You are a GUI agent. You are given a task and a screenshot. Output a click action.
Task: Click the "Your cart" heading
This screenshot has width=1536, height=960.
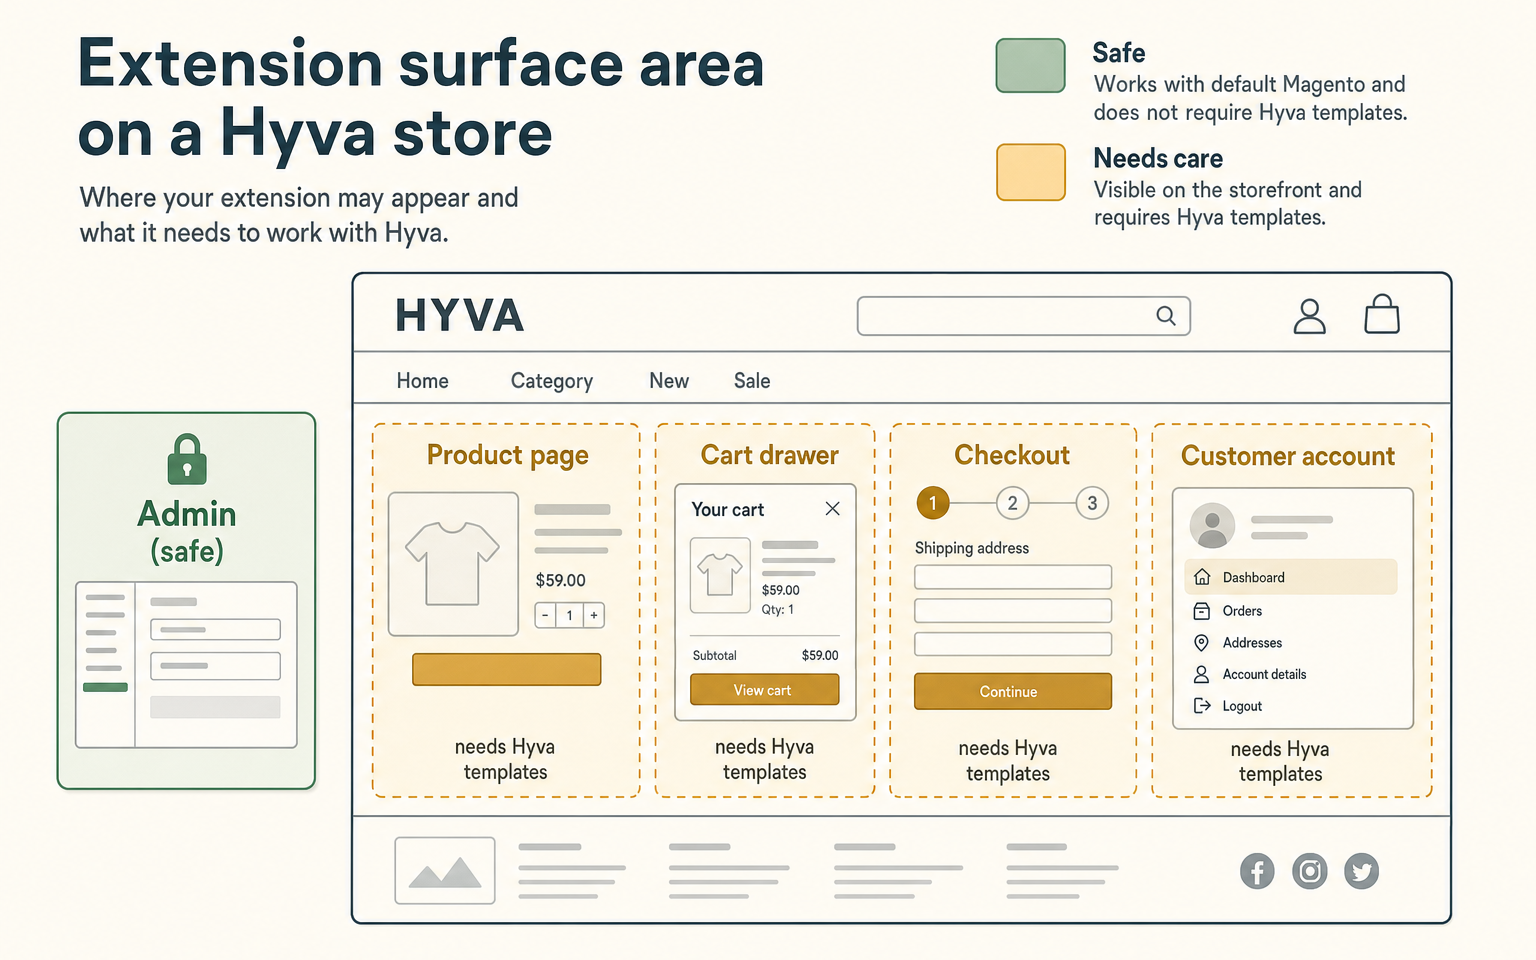[728, 510]
